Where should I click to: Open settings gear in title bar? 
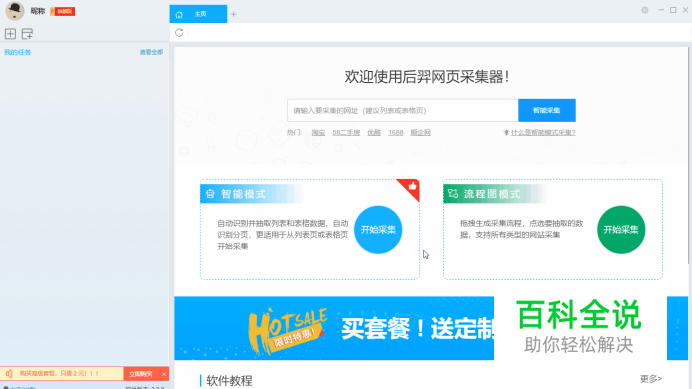pos(645,10)
